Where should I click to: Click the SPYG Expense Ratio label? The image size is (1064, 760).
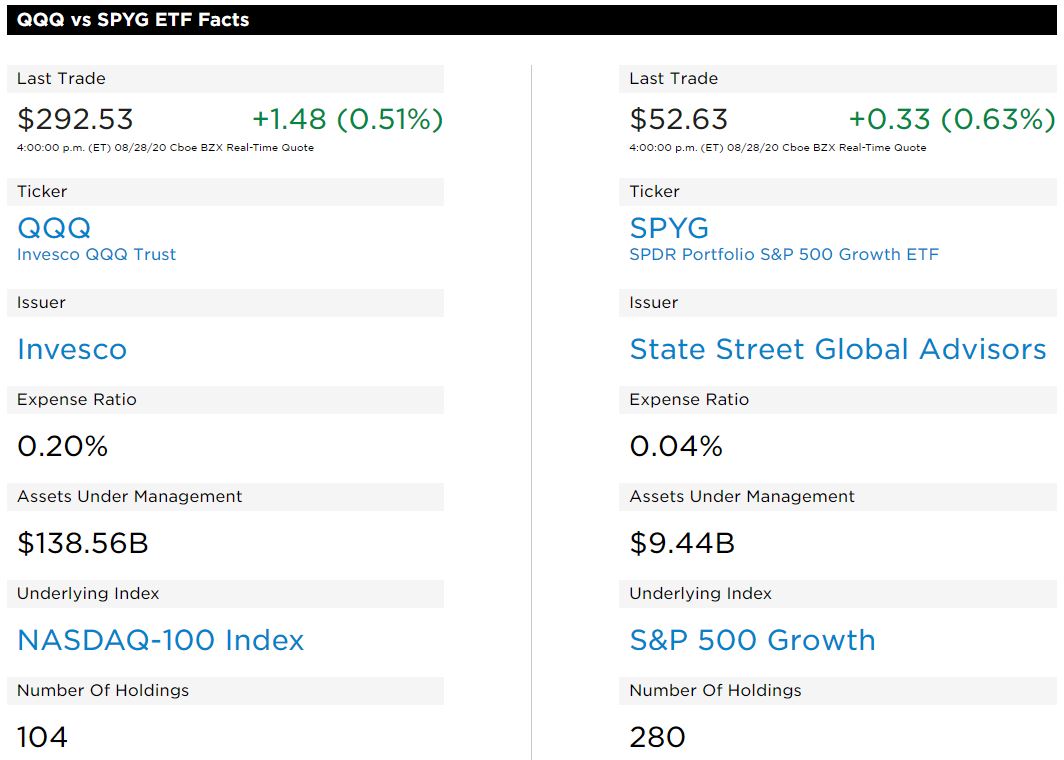click(689, 400)
